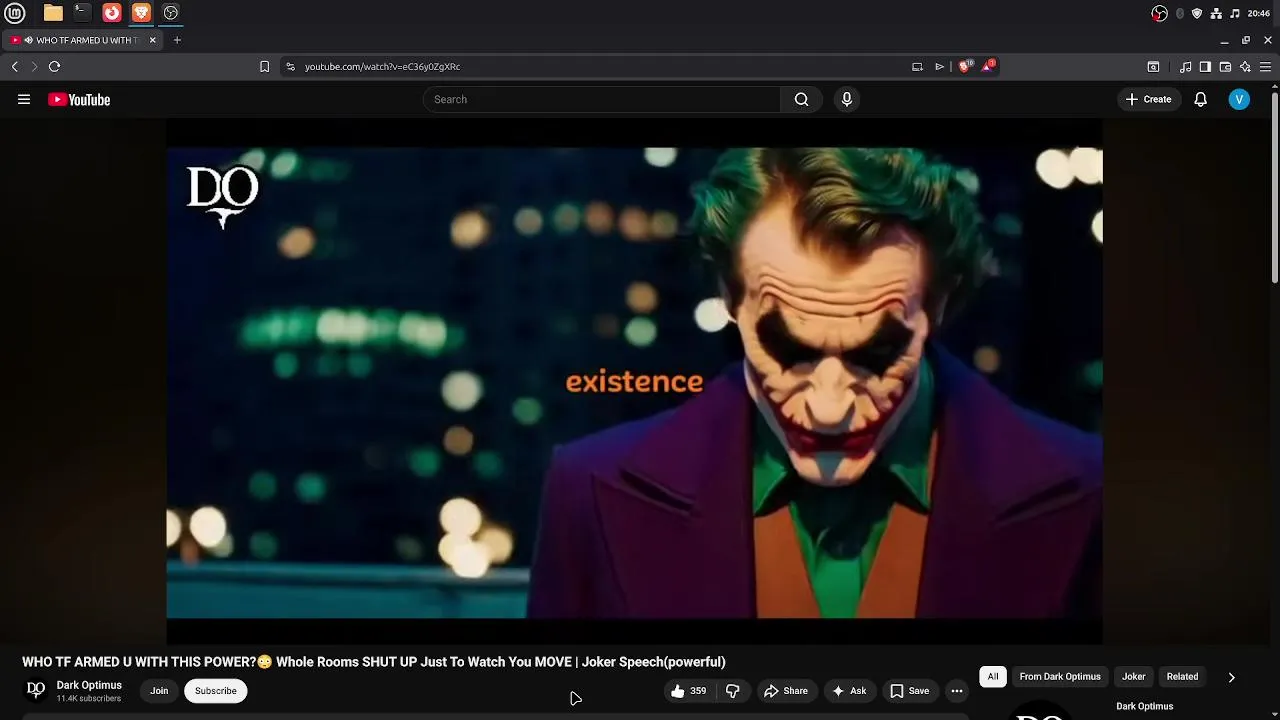Image resolution: width=1280 pixels, height=720 pixels.
Task: Click the OBS recording tray icon
Action: click(1159, 13)
